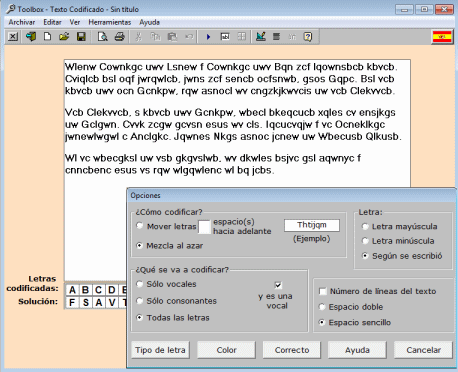
Task: Click solution letter cell S
Action: click(x=85, y=302)
